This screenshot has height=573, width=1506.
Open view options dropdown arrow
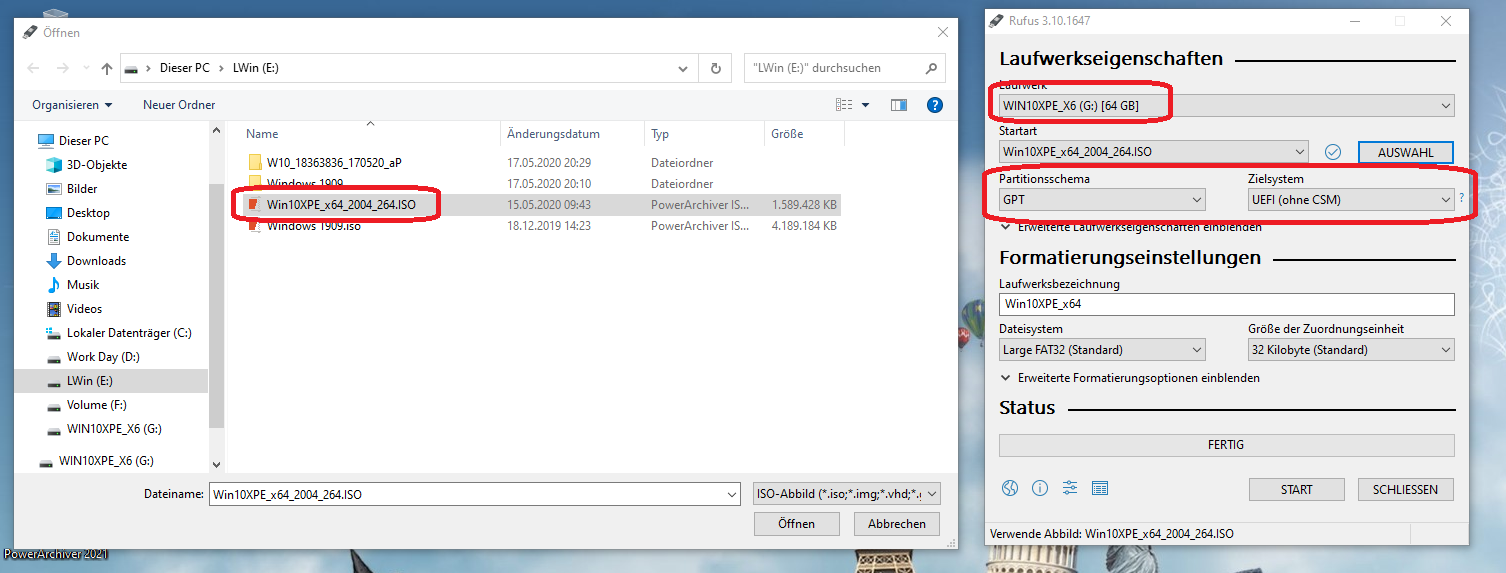pyautogui.click(x=866, y=105)
